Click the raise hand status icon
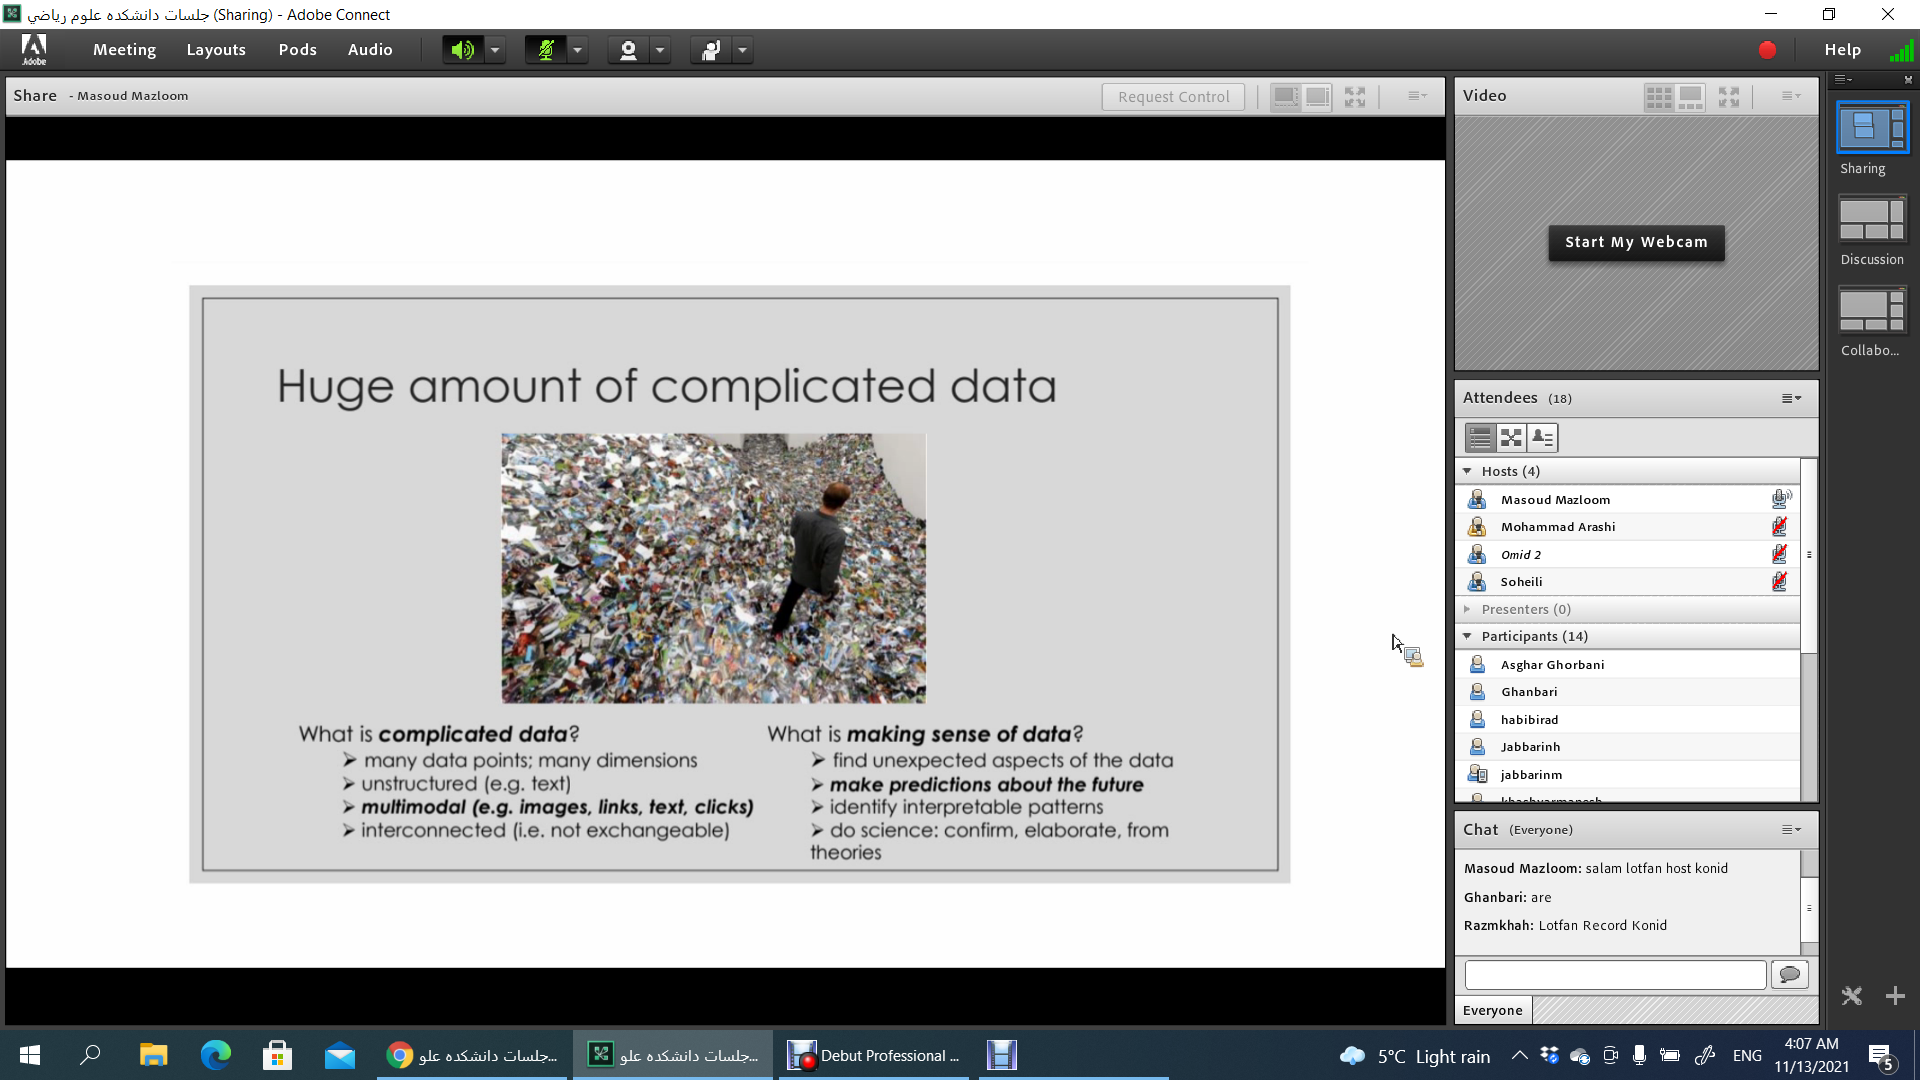 (711, 50)
